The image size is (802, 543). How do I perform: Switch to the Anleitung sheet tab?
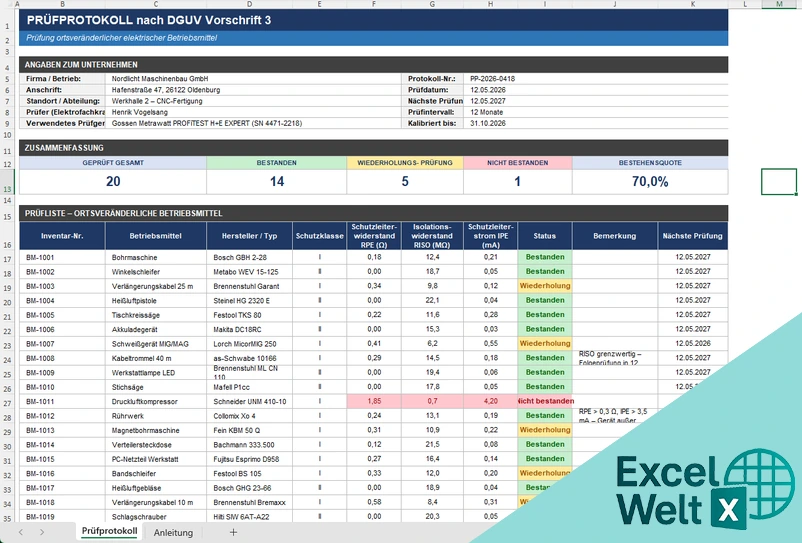pyautogui.click(x=173, y=532)
